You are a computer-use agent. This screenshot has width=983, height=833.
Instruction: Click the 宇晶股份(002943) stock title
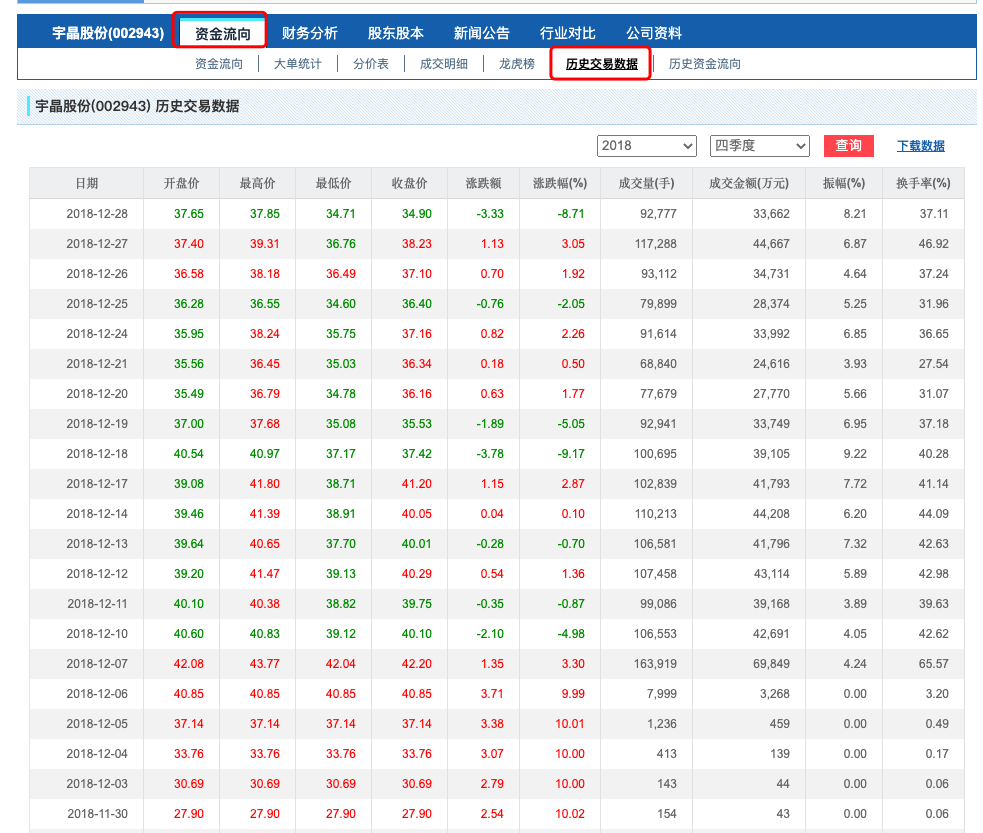108,33
